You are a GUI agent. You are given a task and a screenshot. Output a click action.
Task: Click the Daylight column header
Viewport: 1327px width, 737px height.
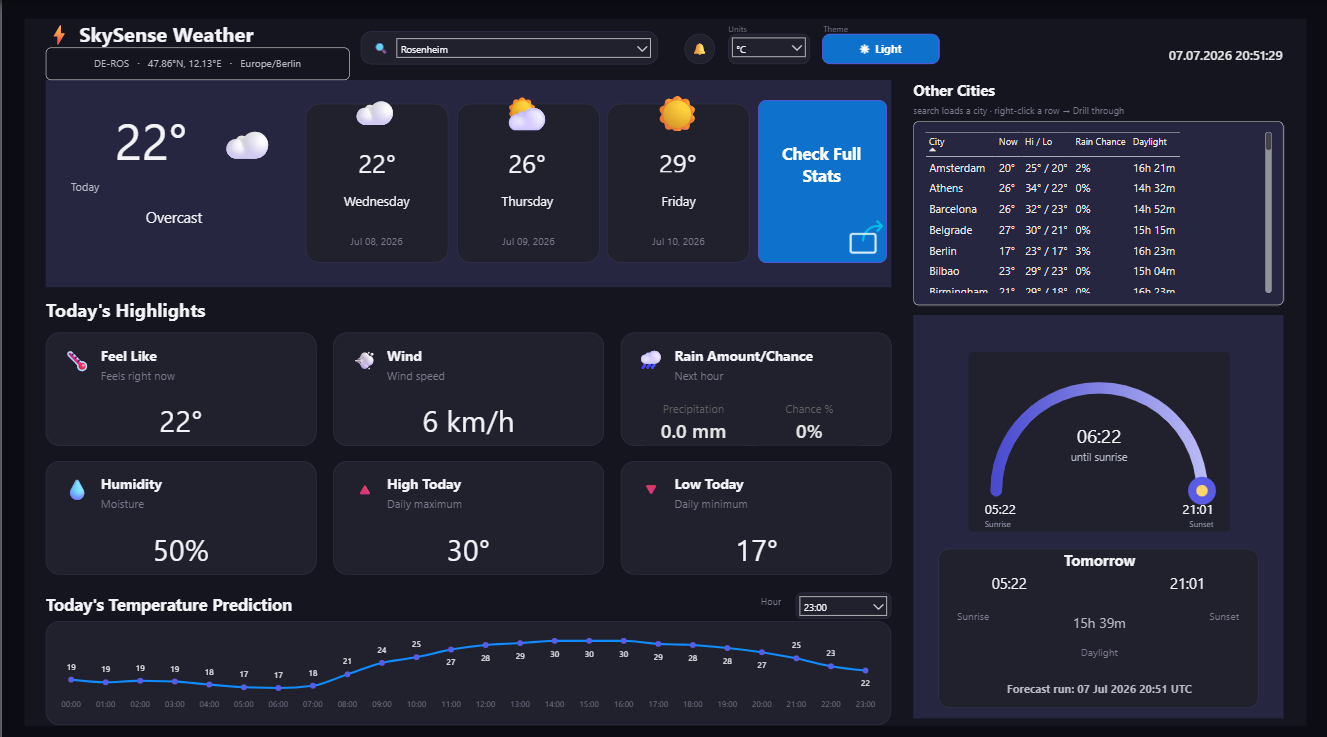1150,142
